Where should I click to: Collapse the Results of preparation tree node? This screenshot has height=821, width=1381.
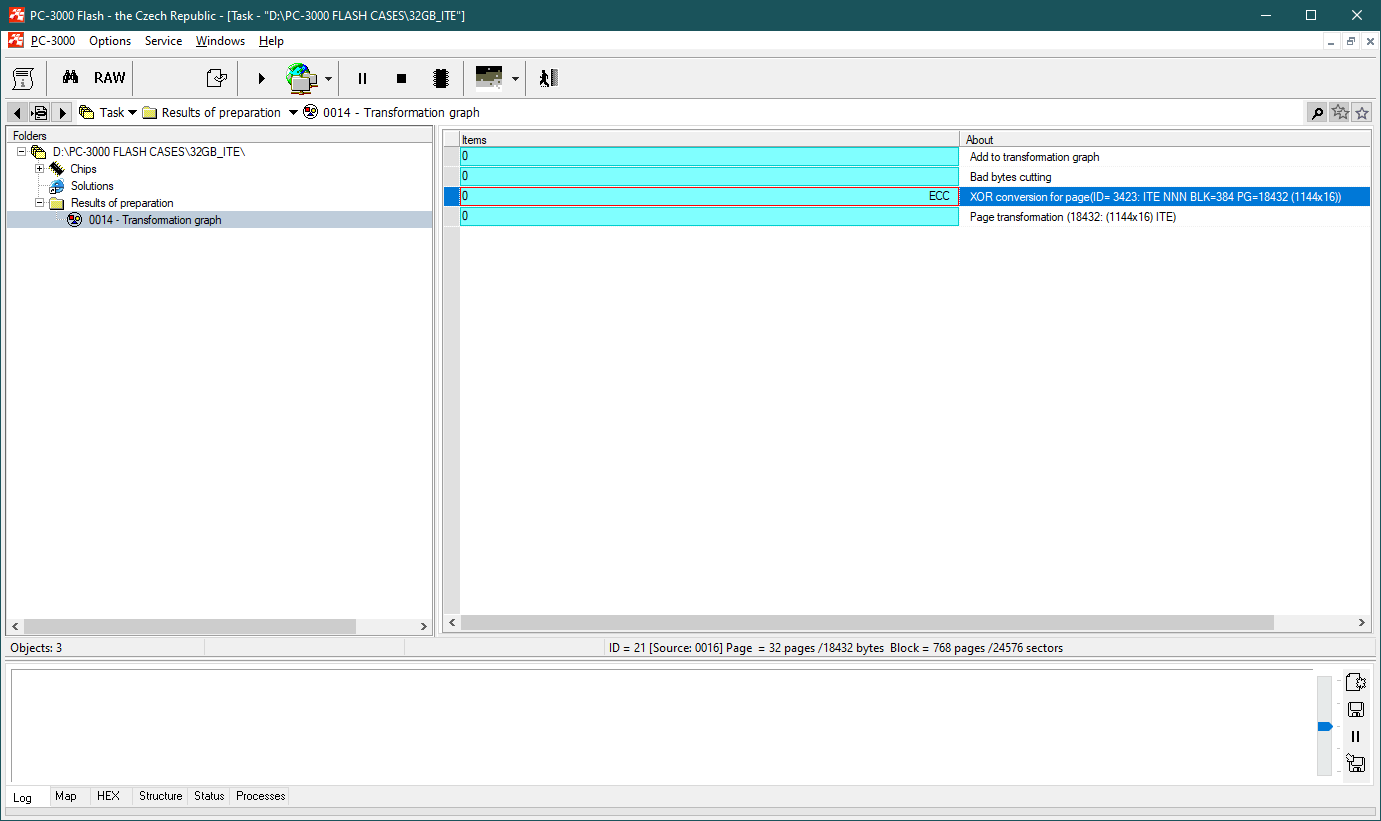[x=40, y=203]
